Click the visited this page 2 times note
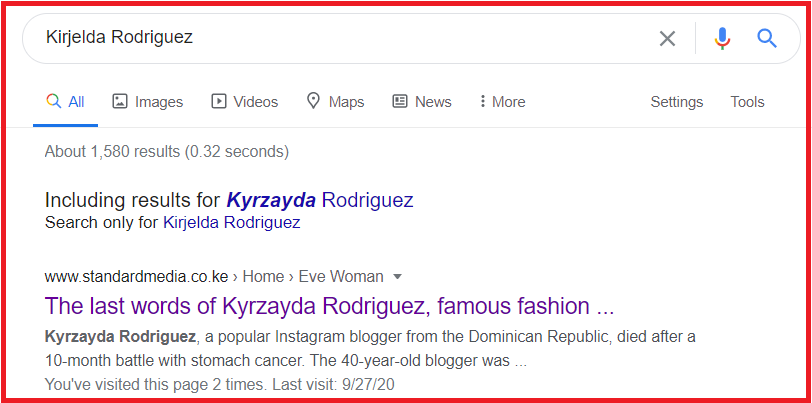The image size is (812, 403). [x=220, y=384]
